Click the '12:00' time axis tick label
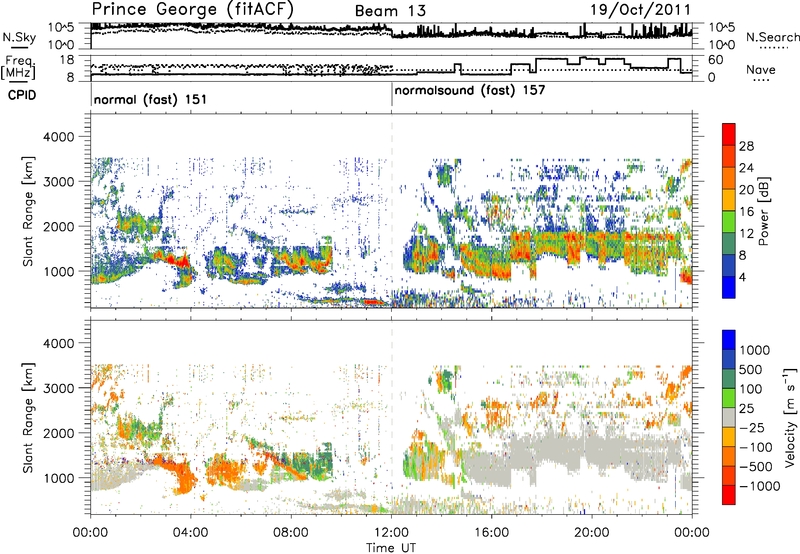 [391, 533]
